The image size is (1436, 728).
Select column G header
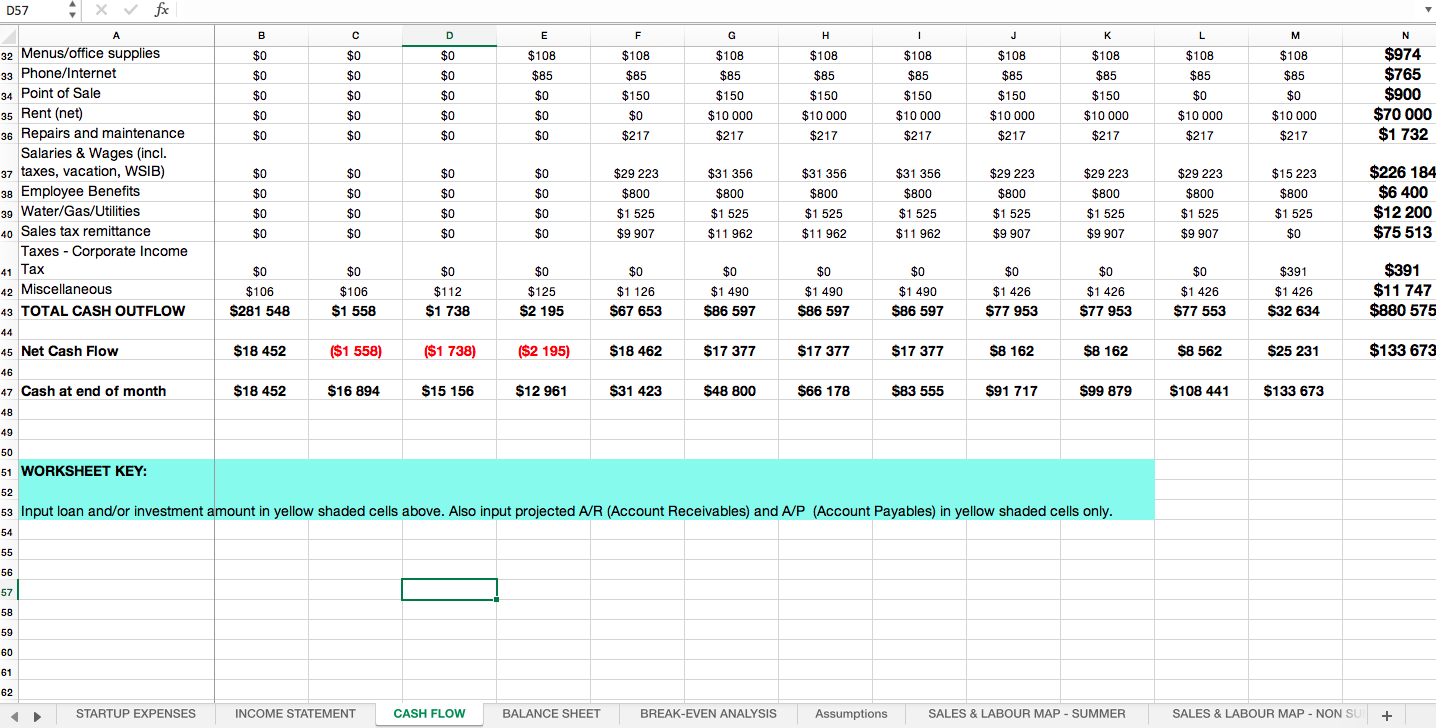click(731, 35)
